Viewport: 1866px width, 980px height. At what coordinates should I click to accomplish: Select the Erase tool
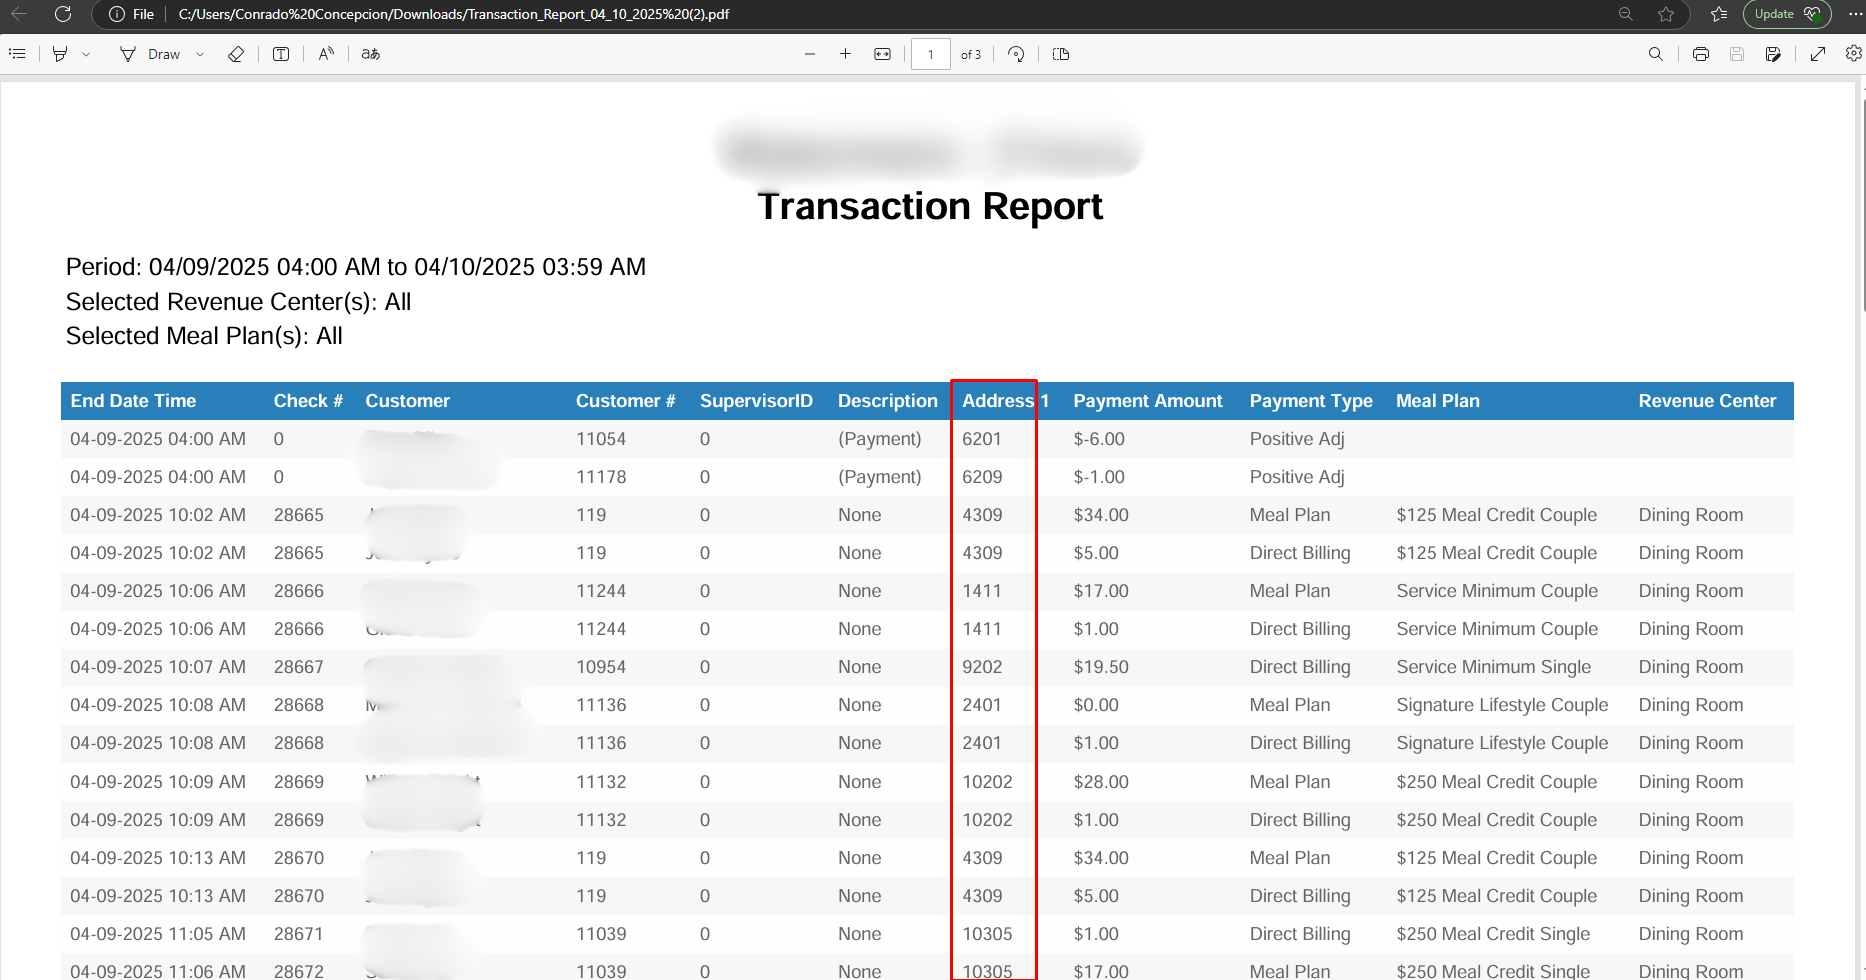236,54
